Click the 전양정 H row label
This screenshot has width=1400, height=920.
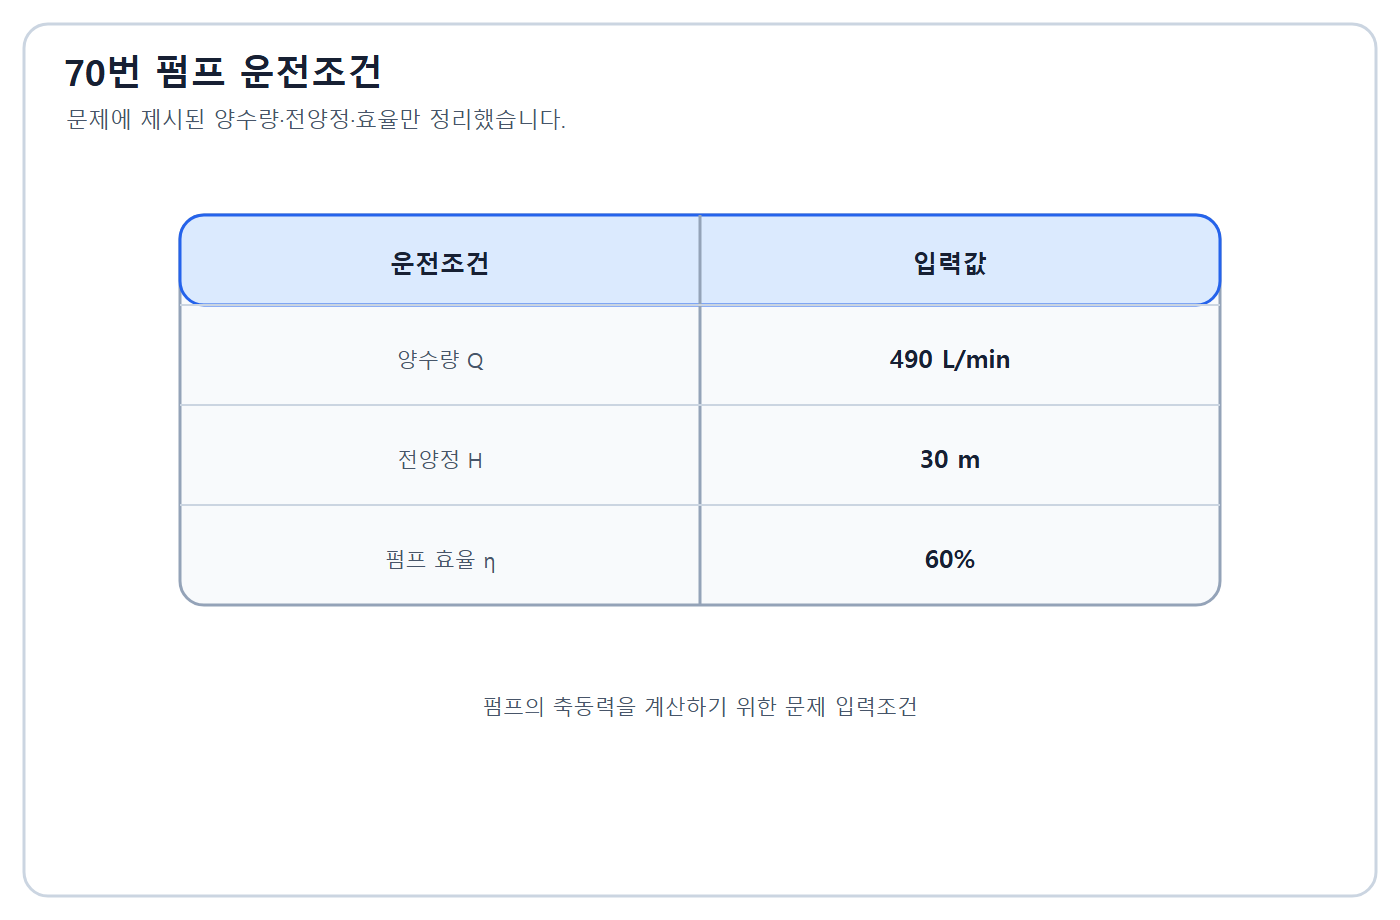pos(440,460)
